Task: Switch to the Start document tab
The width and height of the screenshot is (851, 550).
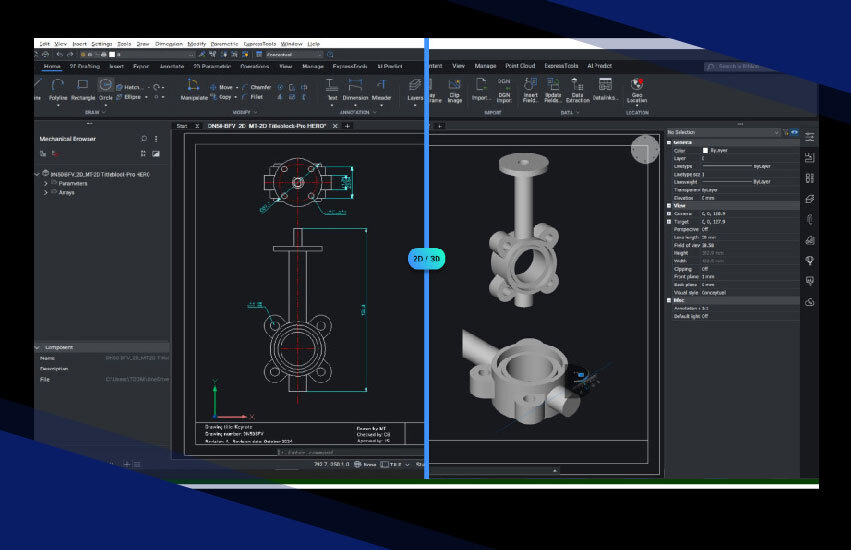Action: pos(182,126)
